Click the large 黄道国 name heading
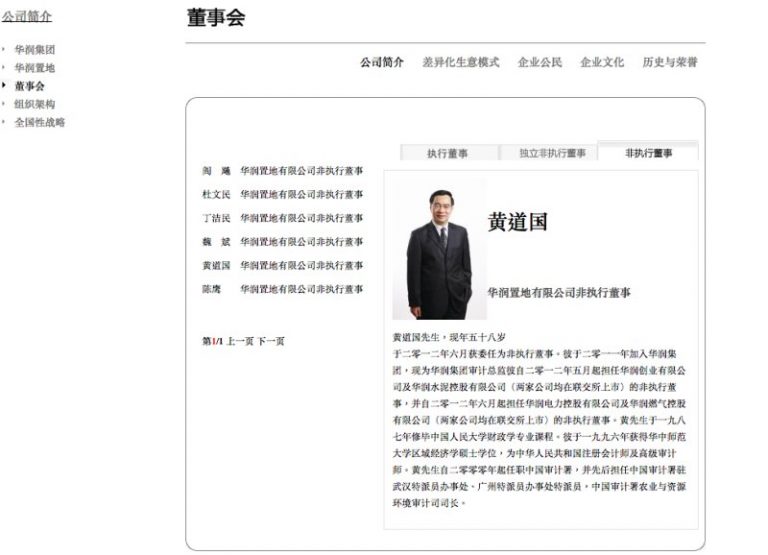Viewport: 768px width, 555px height. tap(517, 222)
